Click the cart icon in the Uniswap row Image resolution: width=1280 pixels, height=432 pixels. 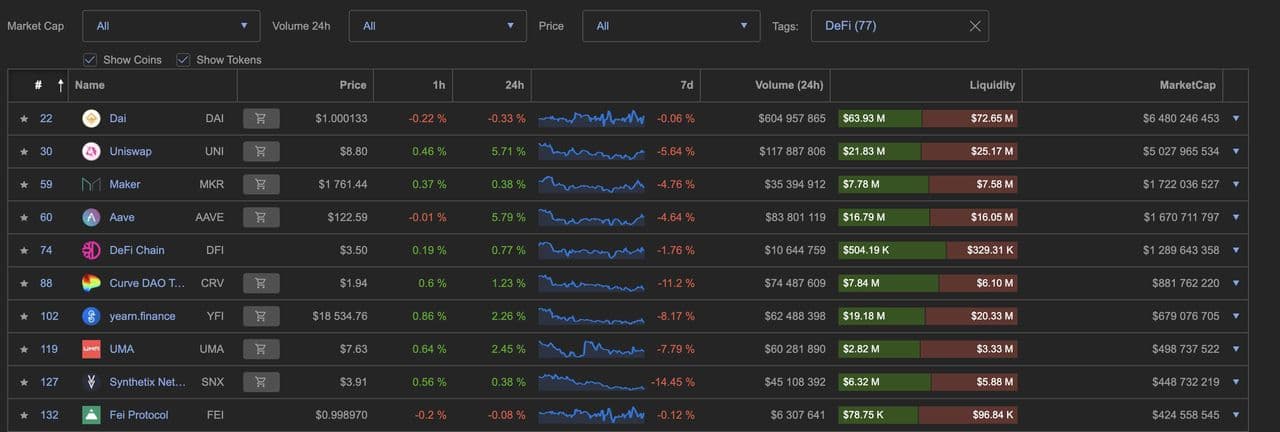[261, 152]
